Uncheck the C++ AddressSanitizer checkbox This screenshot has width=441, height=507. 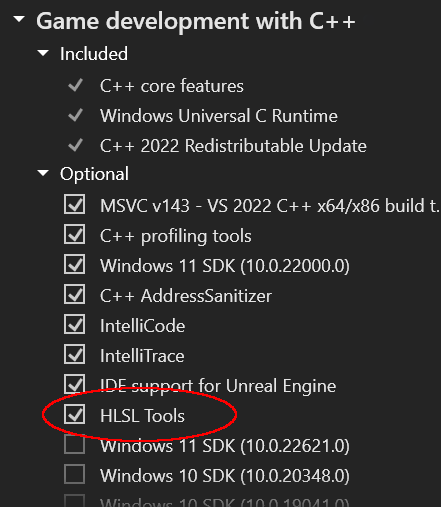pos(74,294)
